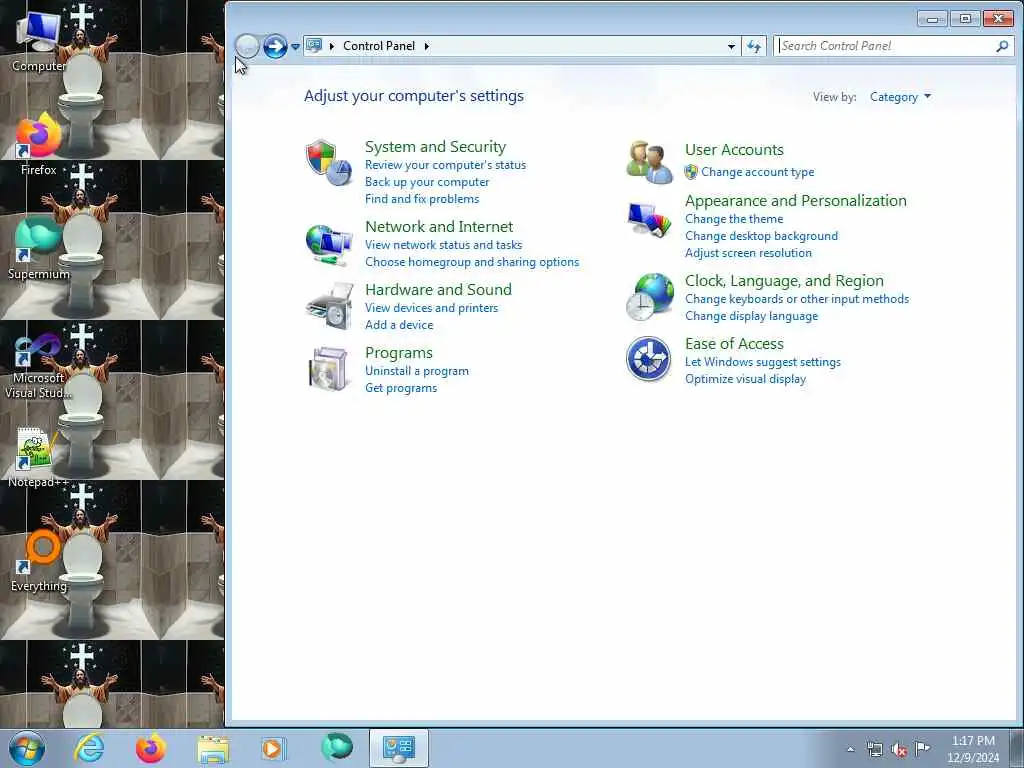Click the Windows Start orb

(x=27, y=748)
